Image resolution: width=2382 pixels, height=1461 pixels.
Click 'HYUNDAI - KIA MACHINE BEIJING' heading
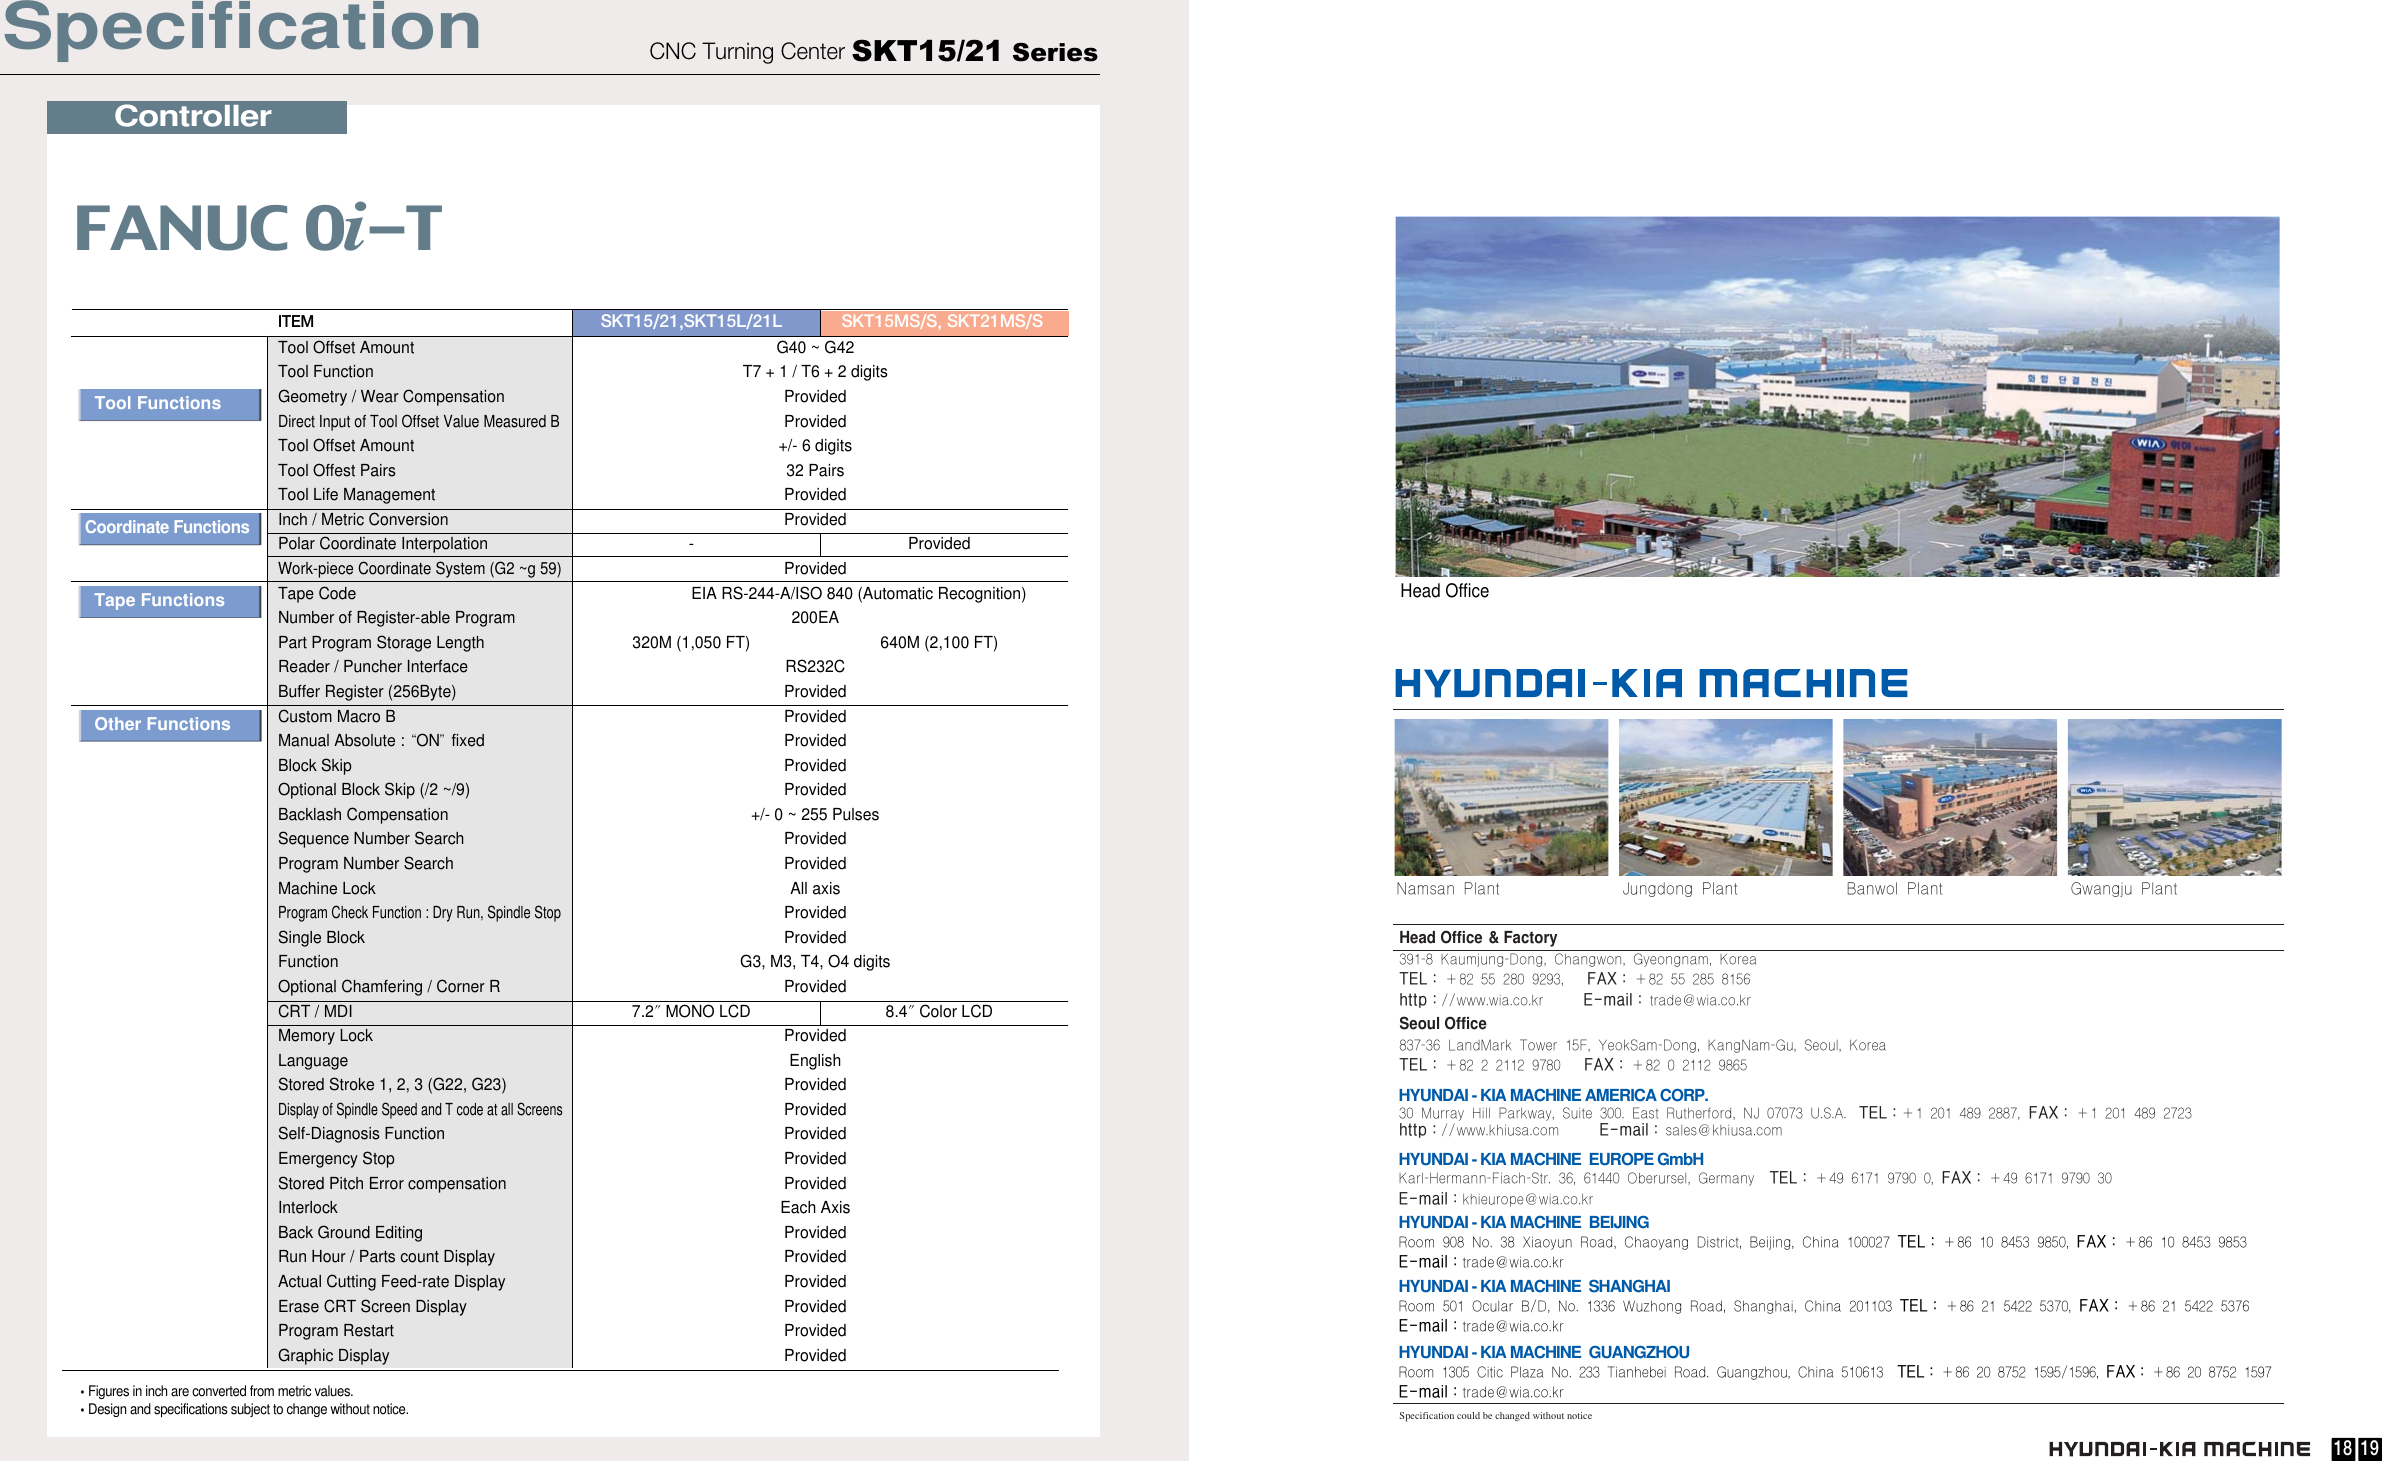coord(1524,1223)
